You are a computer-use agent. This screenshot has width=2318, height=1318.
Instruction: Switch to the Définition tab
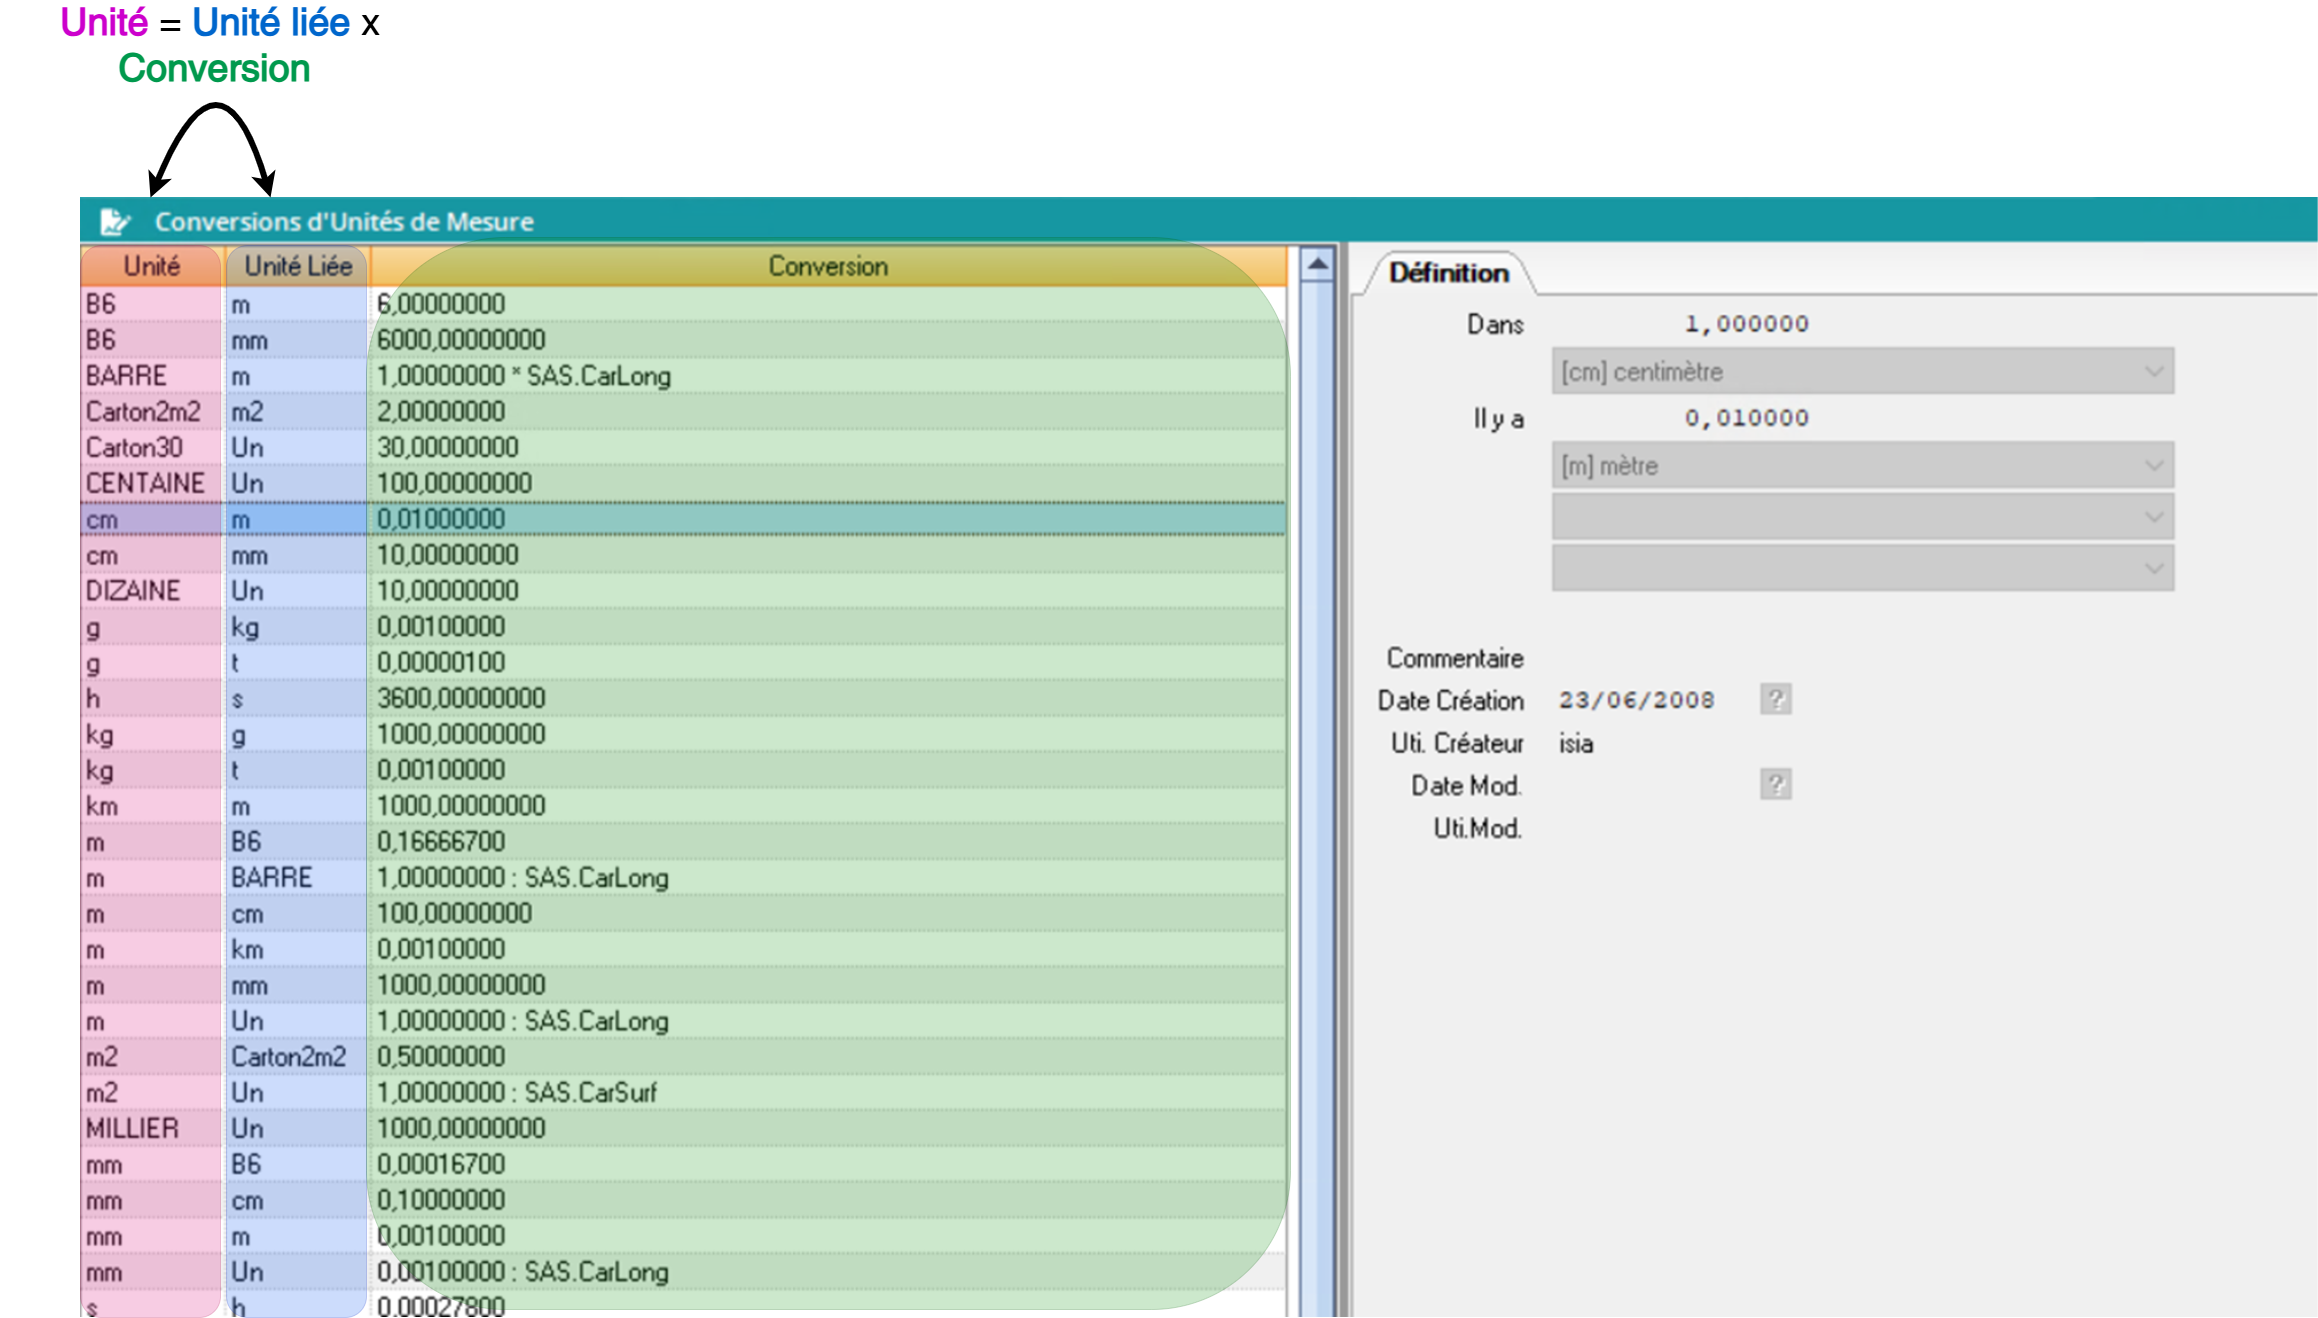pos(1448,273)
